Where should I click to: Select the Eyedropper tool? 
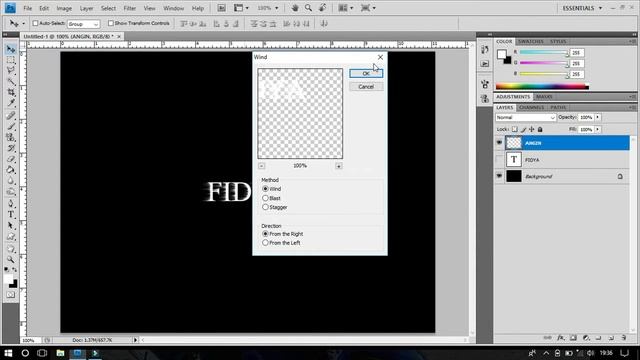[x=11, y=103]
